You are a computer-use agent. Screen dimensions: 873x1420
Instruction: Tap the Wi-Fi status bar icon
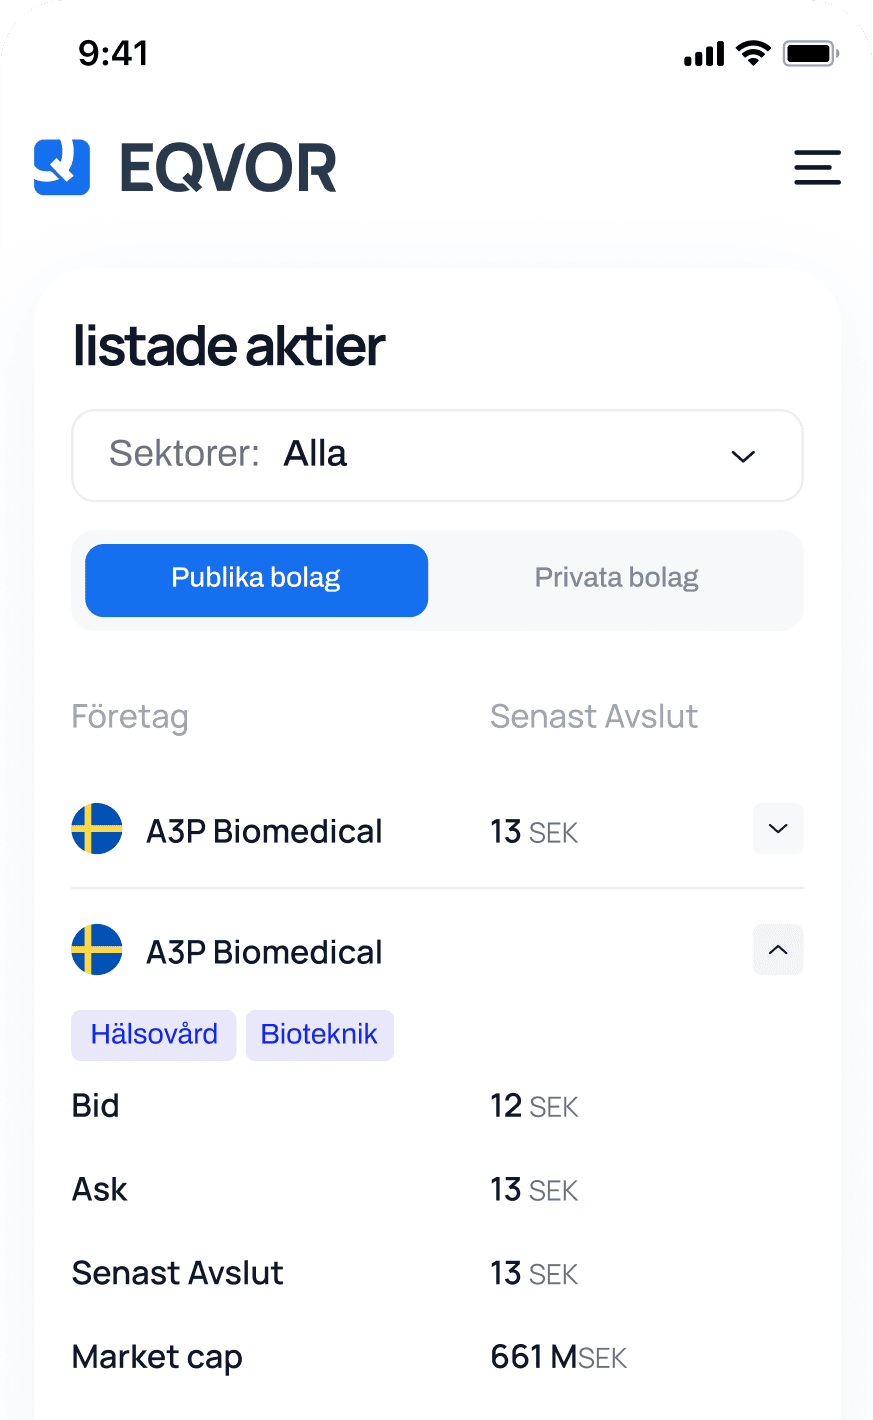[x=752, y=53]
